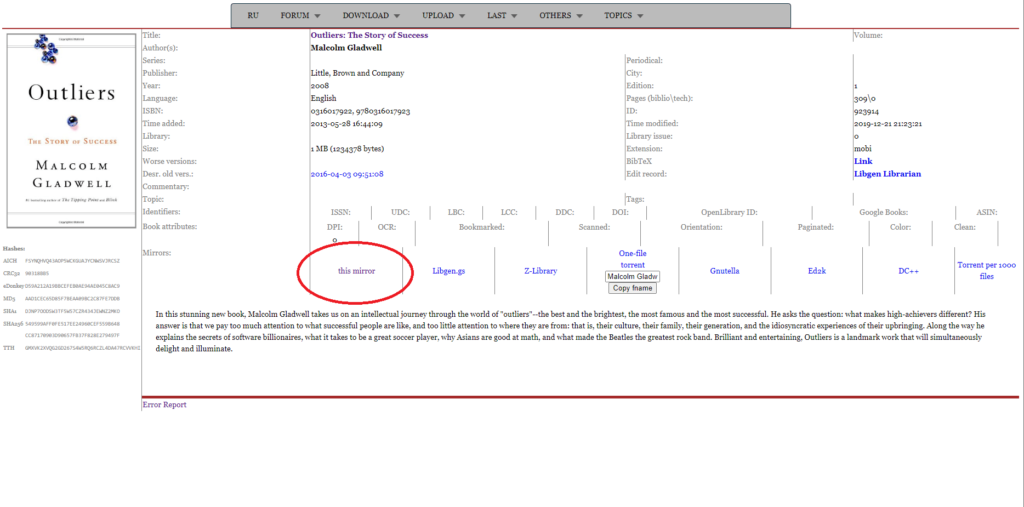Click the Google Books identifier label
The width and height of the screenshot is (1024, 507).
pyautogui.click(x=884, y=212)
